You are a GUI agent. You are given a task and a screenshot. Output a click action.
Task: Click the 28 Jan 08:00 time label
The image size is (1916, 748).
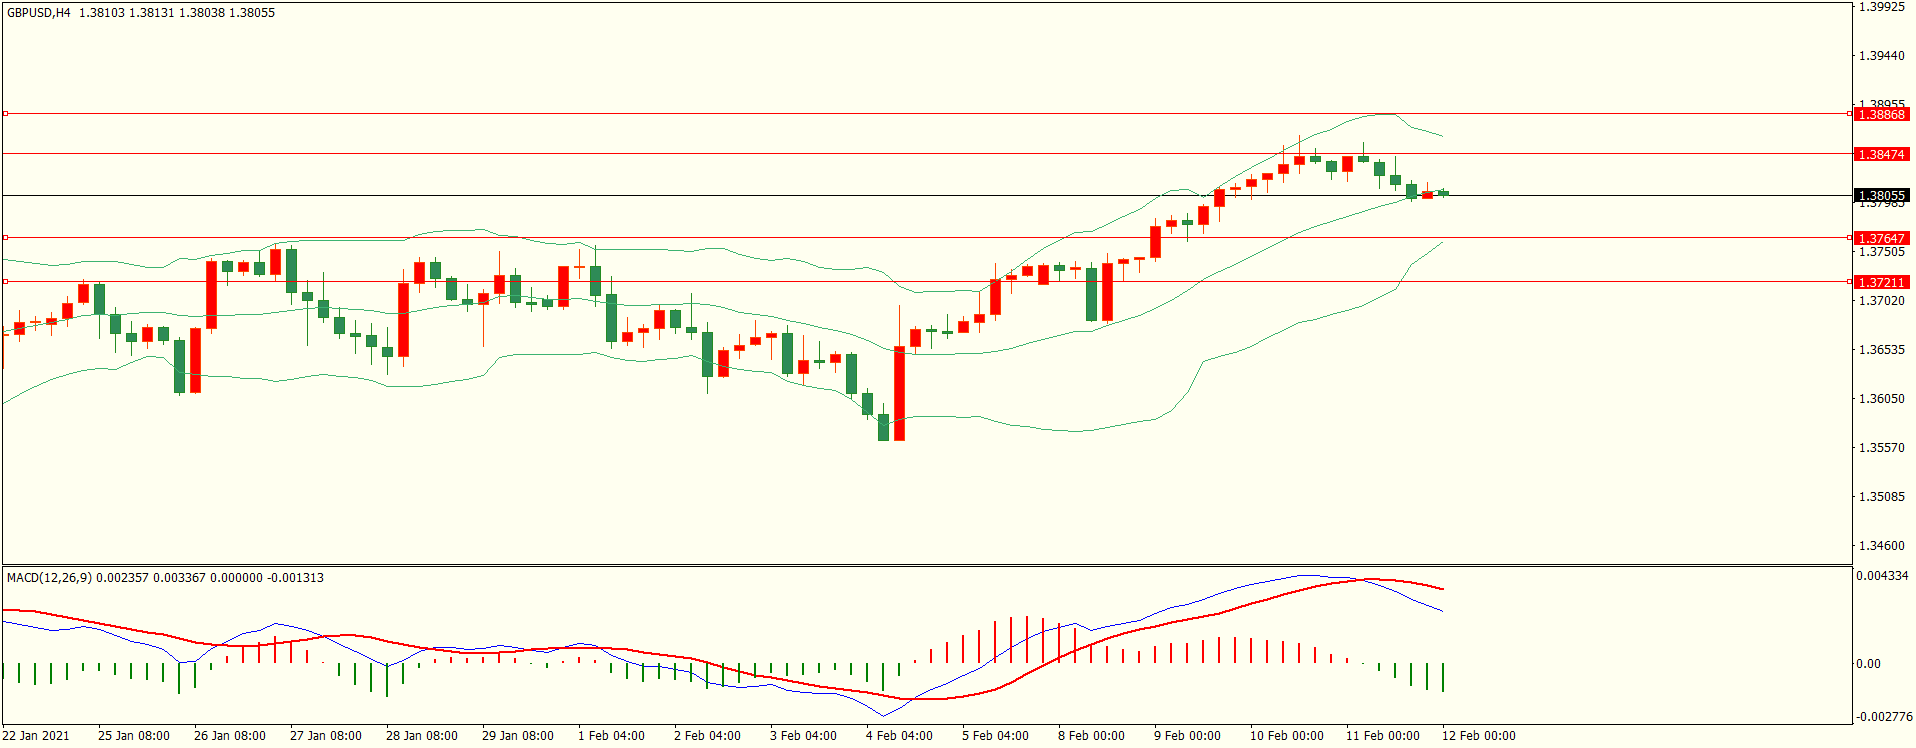coord(422,736)
